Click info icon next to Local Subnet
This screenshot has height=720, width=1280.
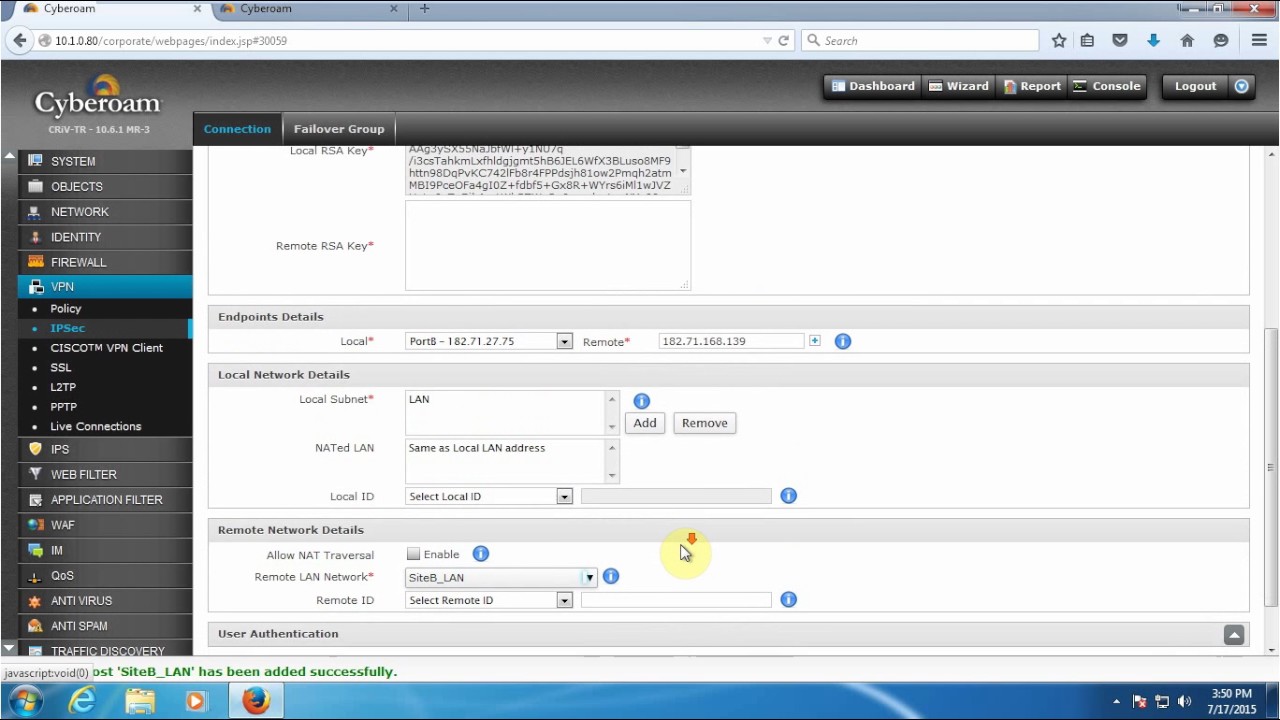tap(642, 401)
